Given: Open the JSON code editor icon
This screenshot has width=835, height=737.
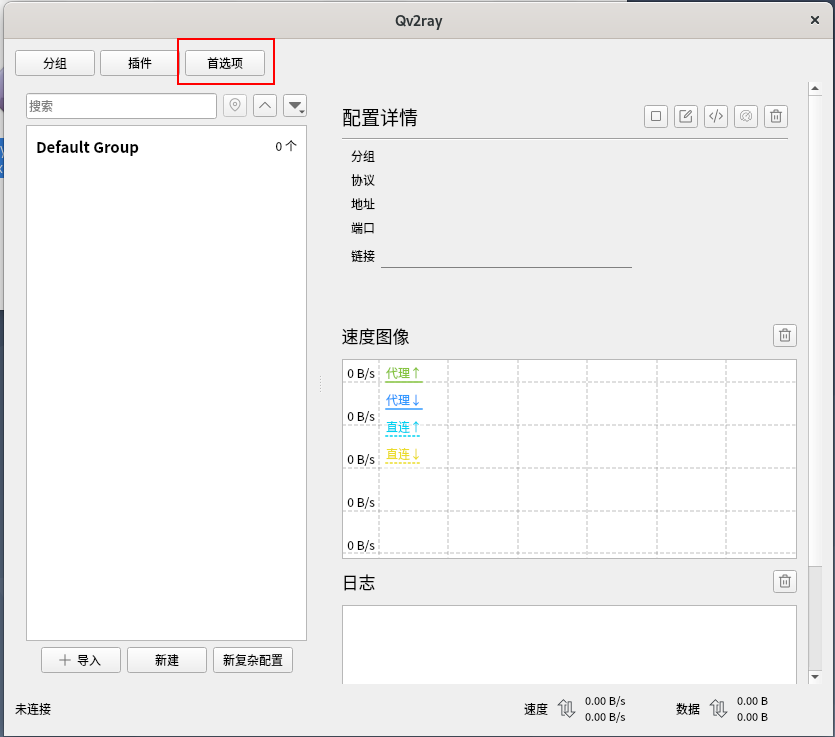Looking at the screenshot, I should pos(716,116).
